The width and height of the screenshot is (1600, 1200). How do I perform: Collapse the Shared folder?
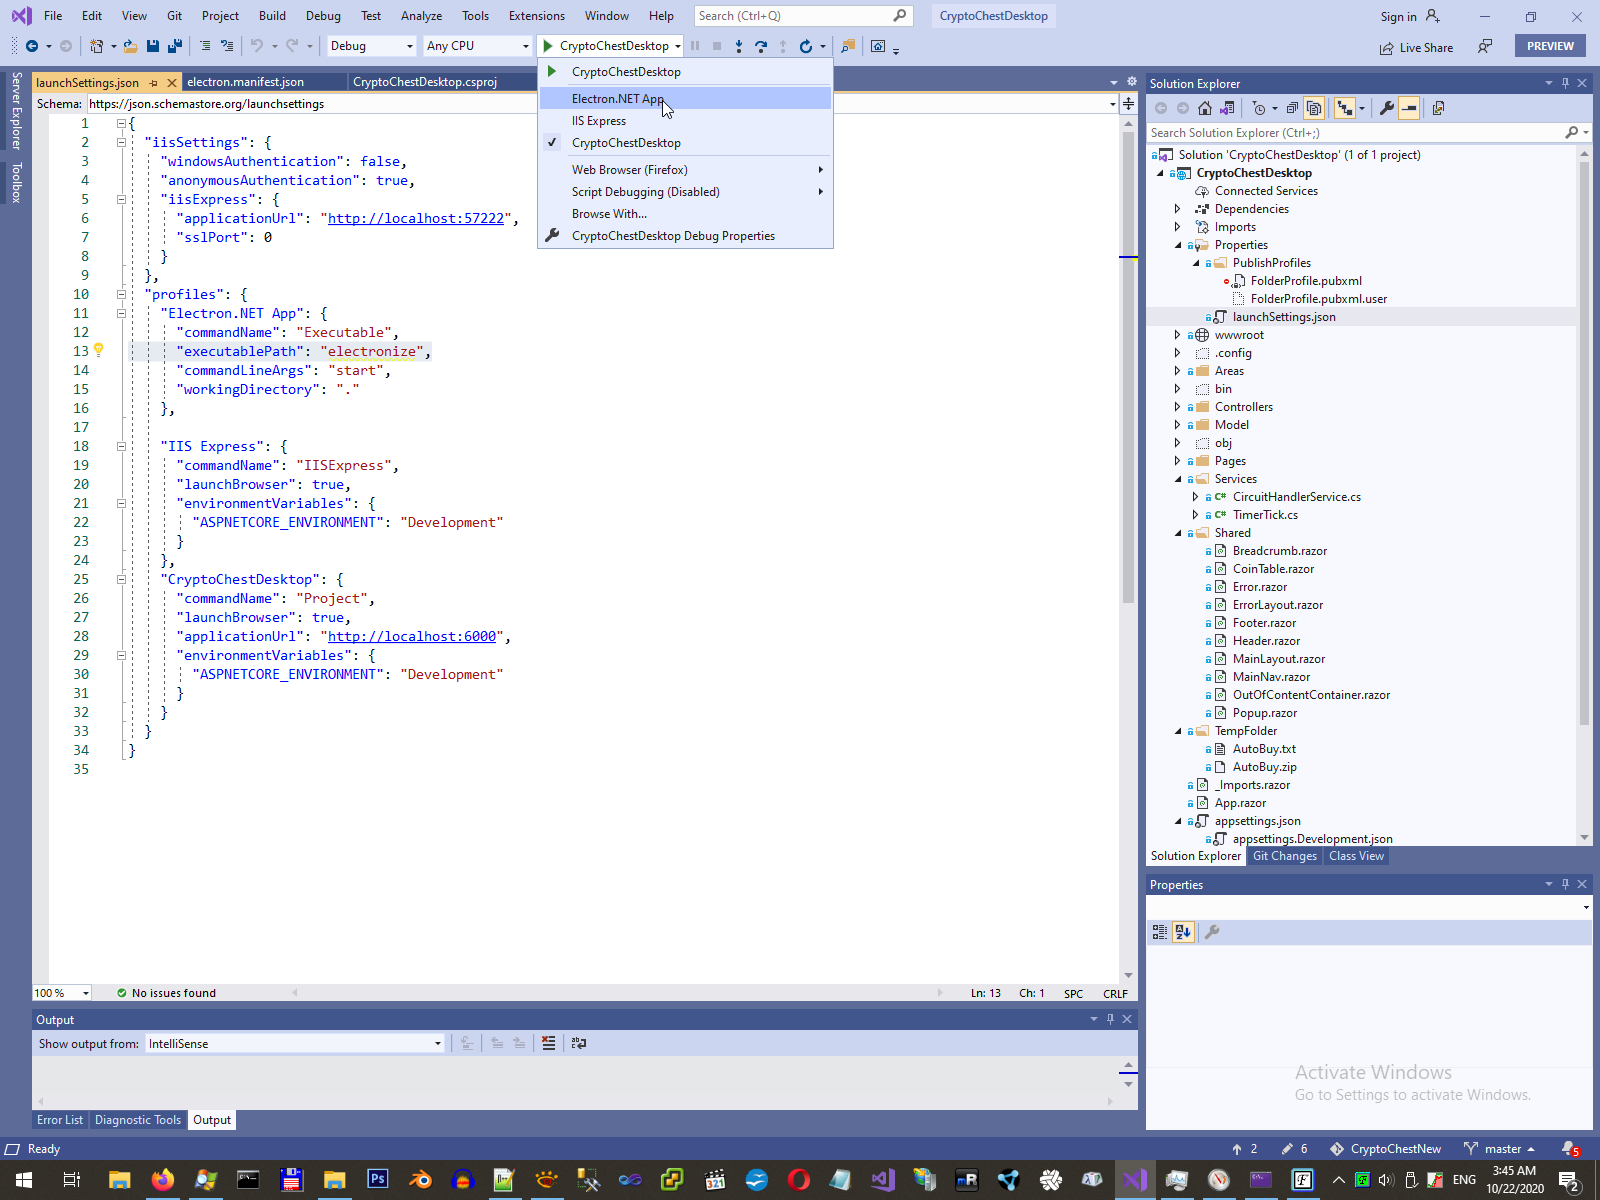point(1177,533)
